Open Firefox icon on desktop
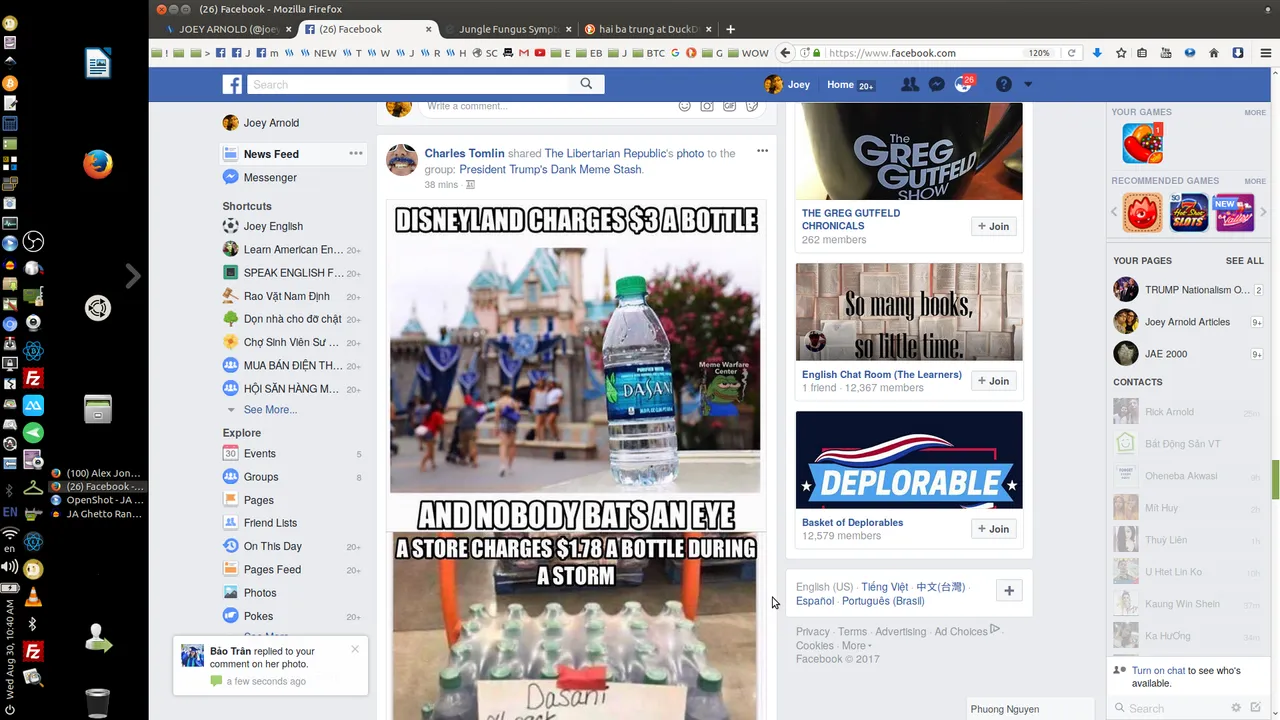 97,164
